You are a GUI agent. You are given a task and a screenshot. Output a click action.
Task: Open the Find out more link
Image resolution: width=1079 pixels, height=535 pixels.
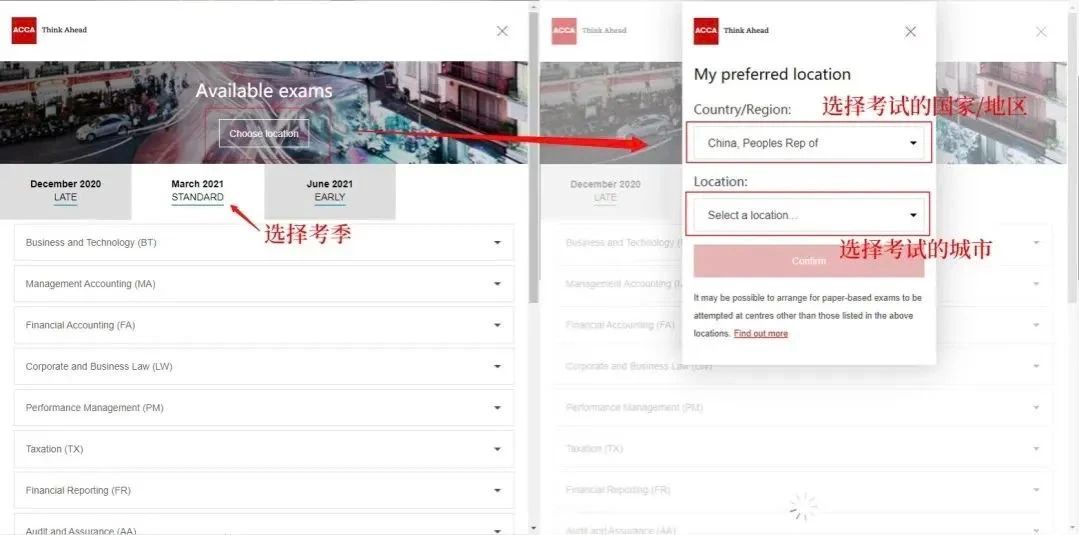(x=760, y=333)
